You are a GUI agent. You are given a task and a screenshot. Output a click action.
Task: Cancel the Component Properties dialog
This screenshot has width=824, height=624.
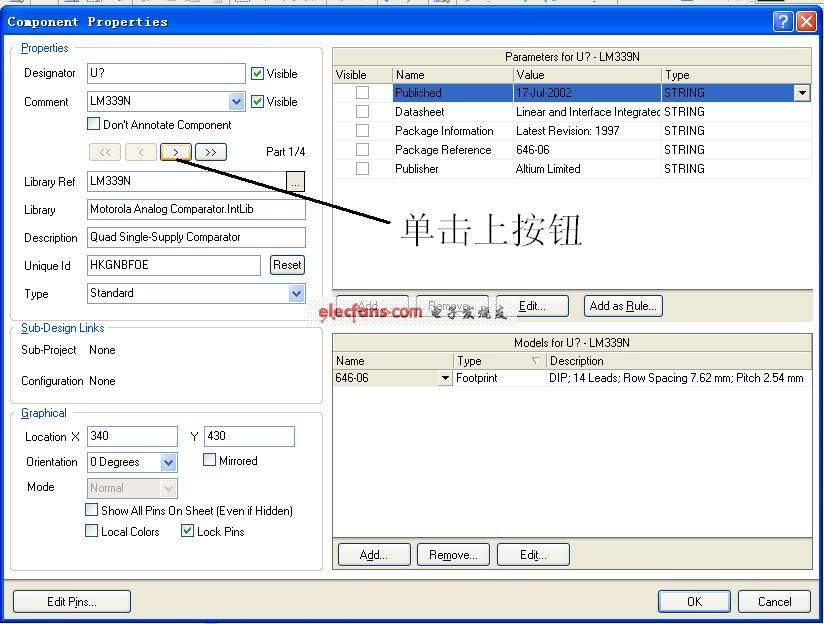pyautogui.click(x=774, y=601)
